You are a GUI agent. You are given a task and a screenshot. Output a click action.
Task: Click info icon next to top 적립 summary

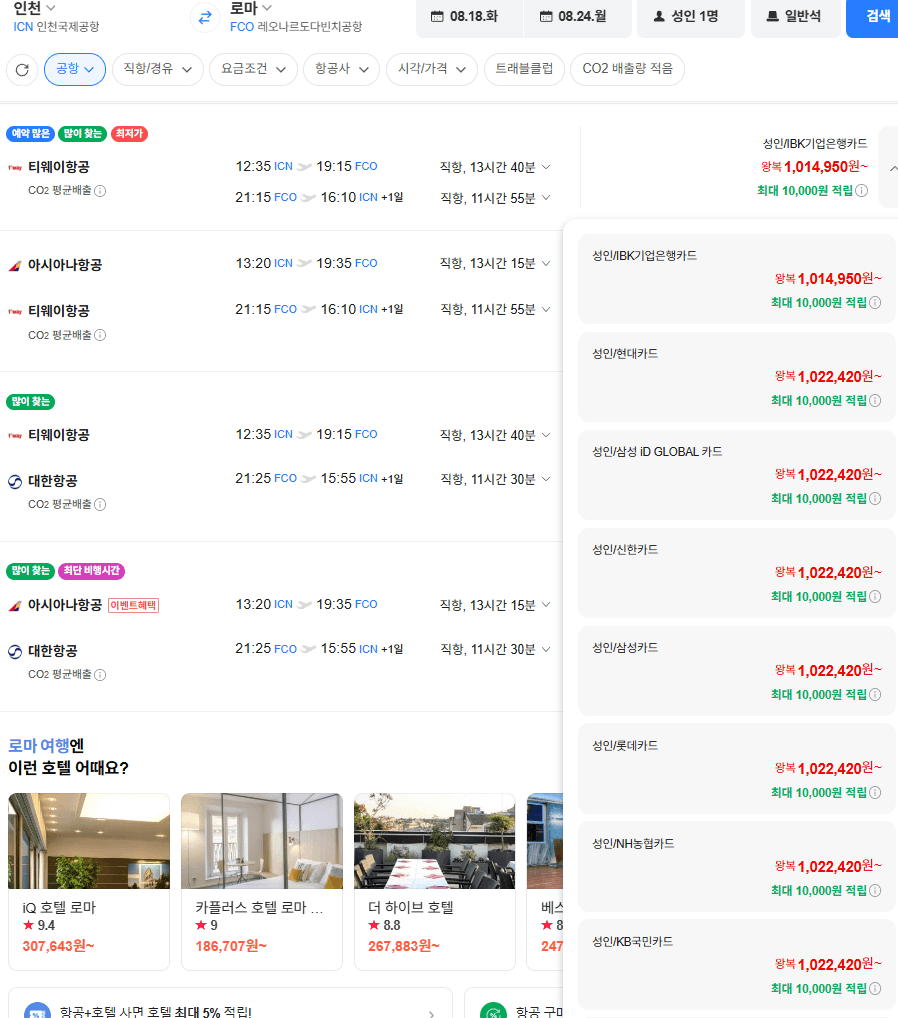862,191
